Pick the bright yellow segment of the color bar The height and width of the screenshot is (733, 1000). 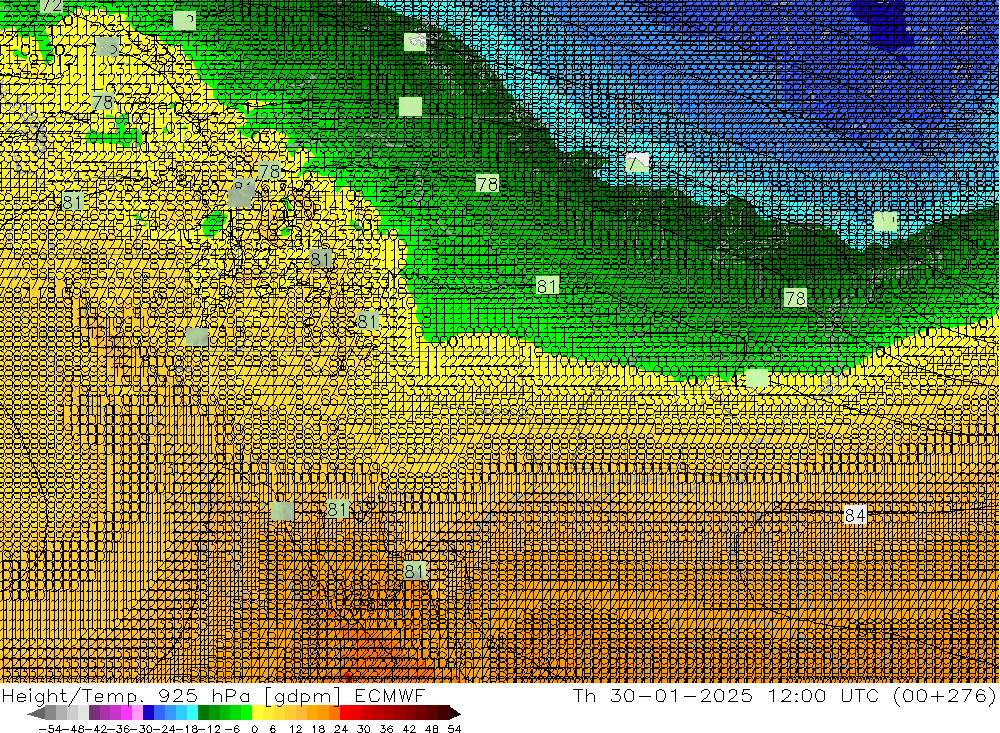257,713
